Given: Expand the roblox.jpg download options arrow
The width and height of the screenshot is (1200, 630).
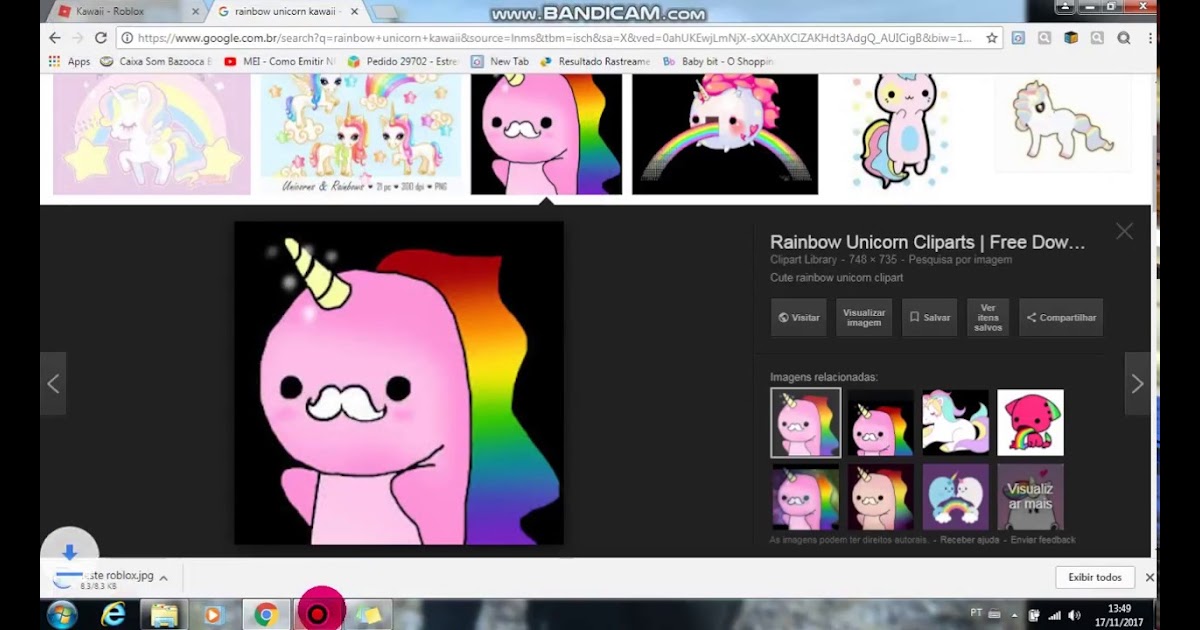Looking at the screenshot, I should pyautogui.click(x=163, y=578).
